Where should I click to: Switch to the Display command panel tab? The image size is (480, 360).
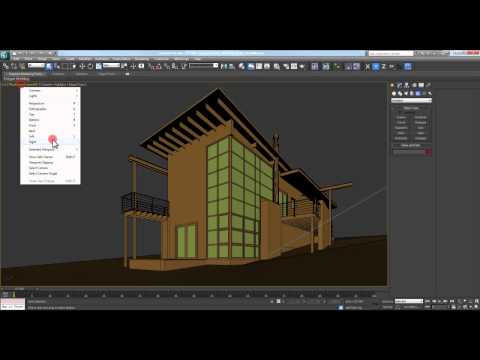click(x=421, y=85)
